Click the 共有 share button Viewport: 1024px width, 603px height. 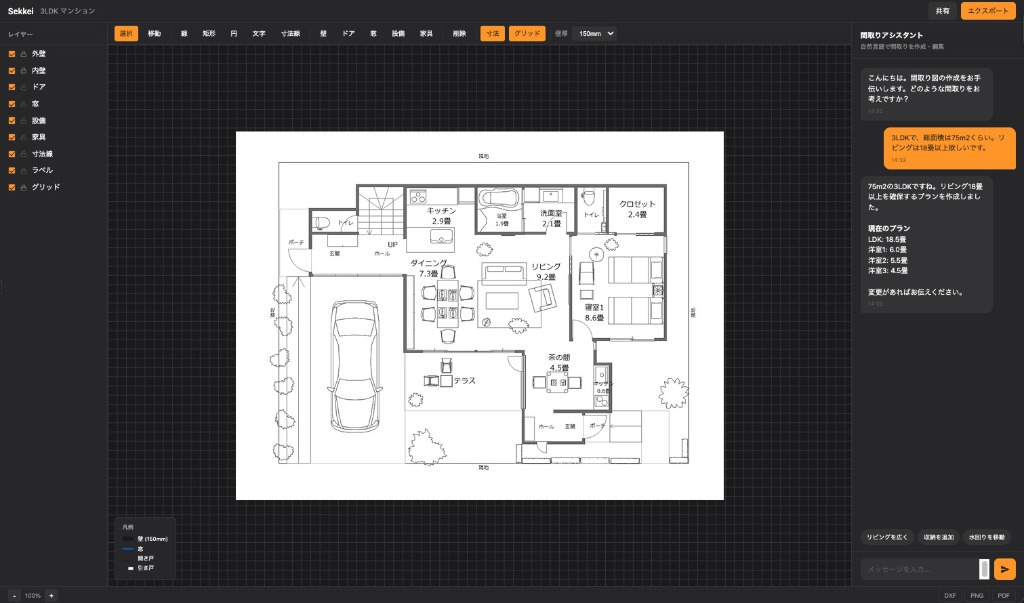(942, 11)
